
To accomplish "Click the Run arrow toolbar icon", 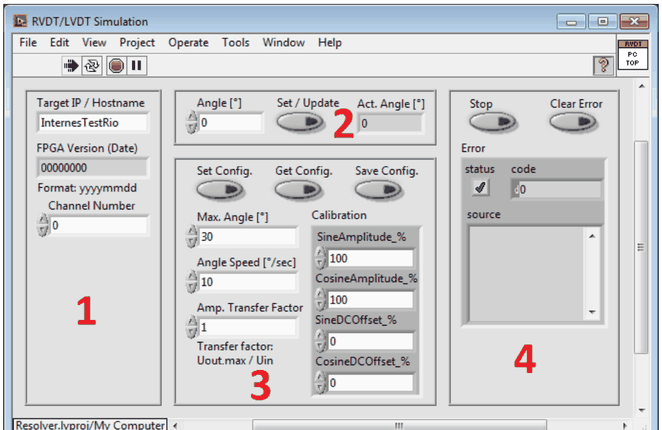I will pyautogui.click(x=71, y=65).
